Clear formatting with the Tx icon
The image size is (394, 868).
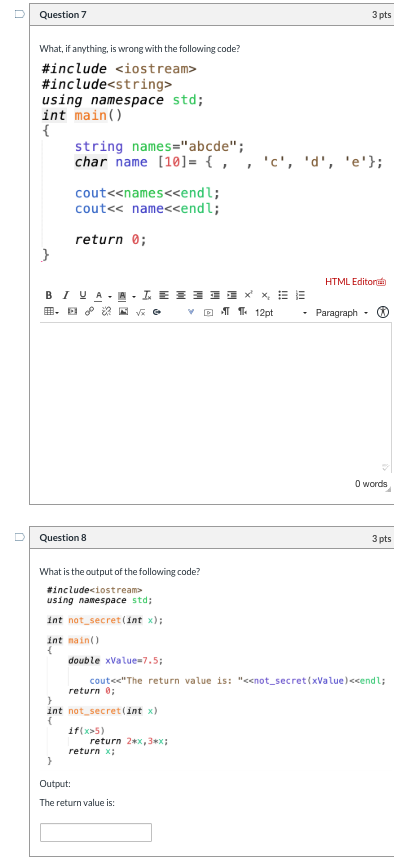(x=147, y=295)
